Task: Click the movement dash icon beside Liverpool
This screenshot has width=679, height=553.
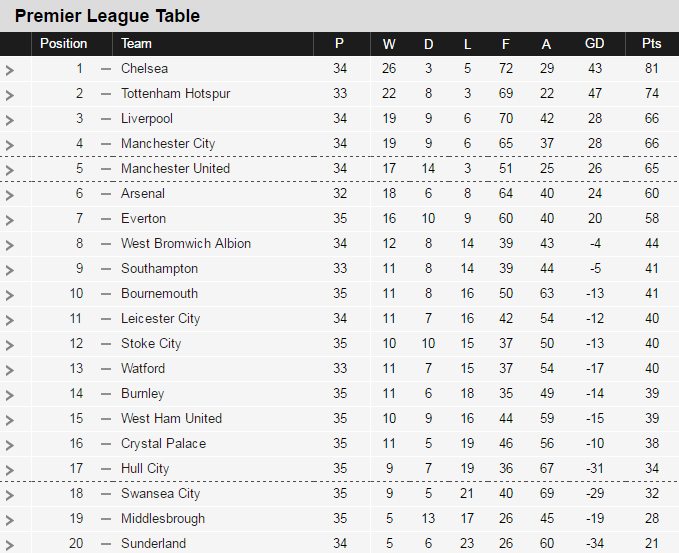Action: [x=106, y=119]
